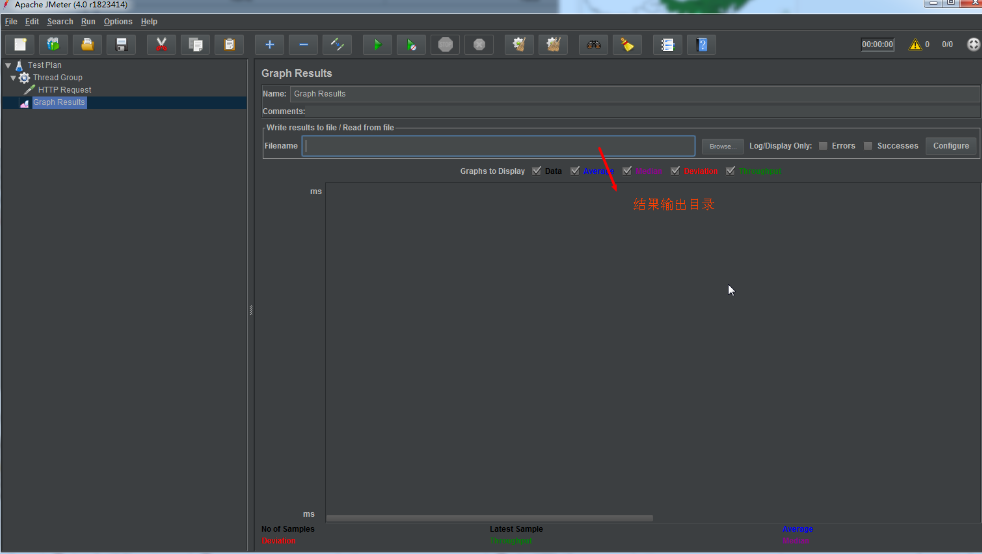
Task: Click the Latest Sample label
Action: coord(516,529)
